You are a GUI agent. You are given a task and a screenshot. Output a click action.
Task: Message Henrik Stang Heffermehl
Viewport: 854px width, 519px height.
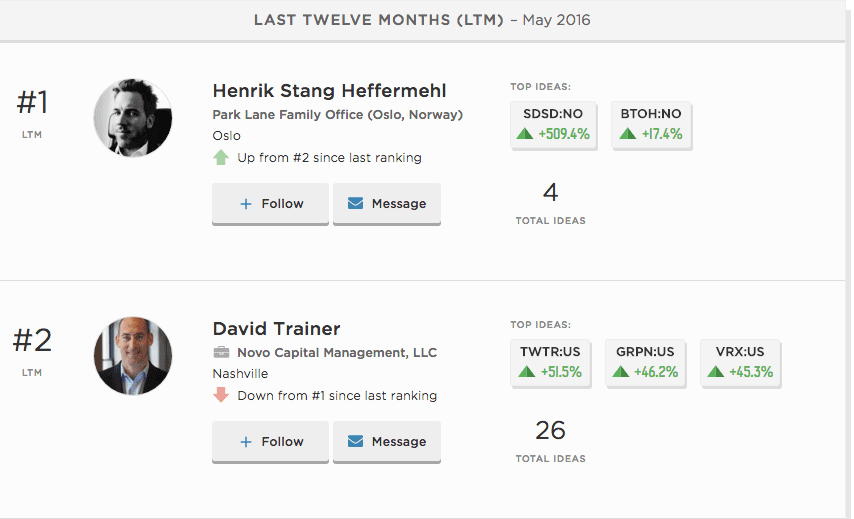[x=387, y=204]
